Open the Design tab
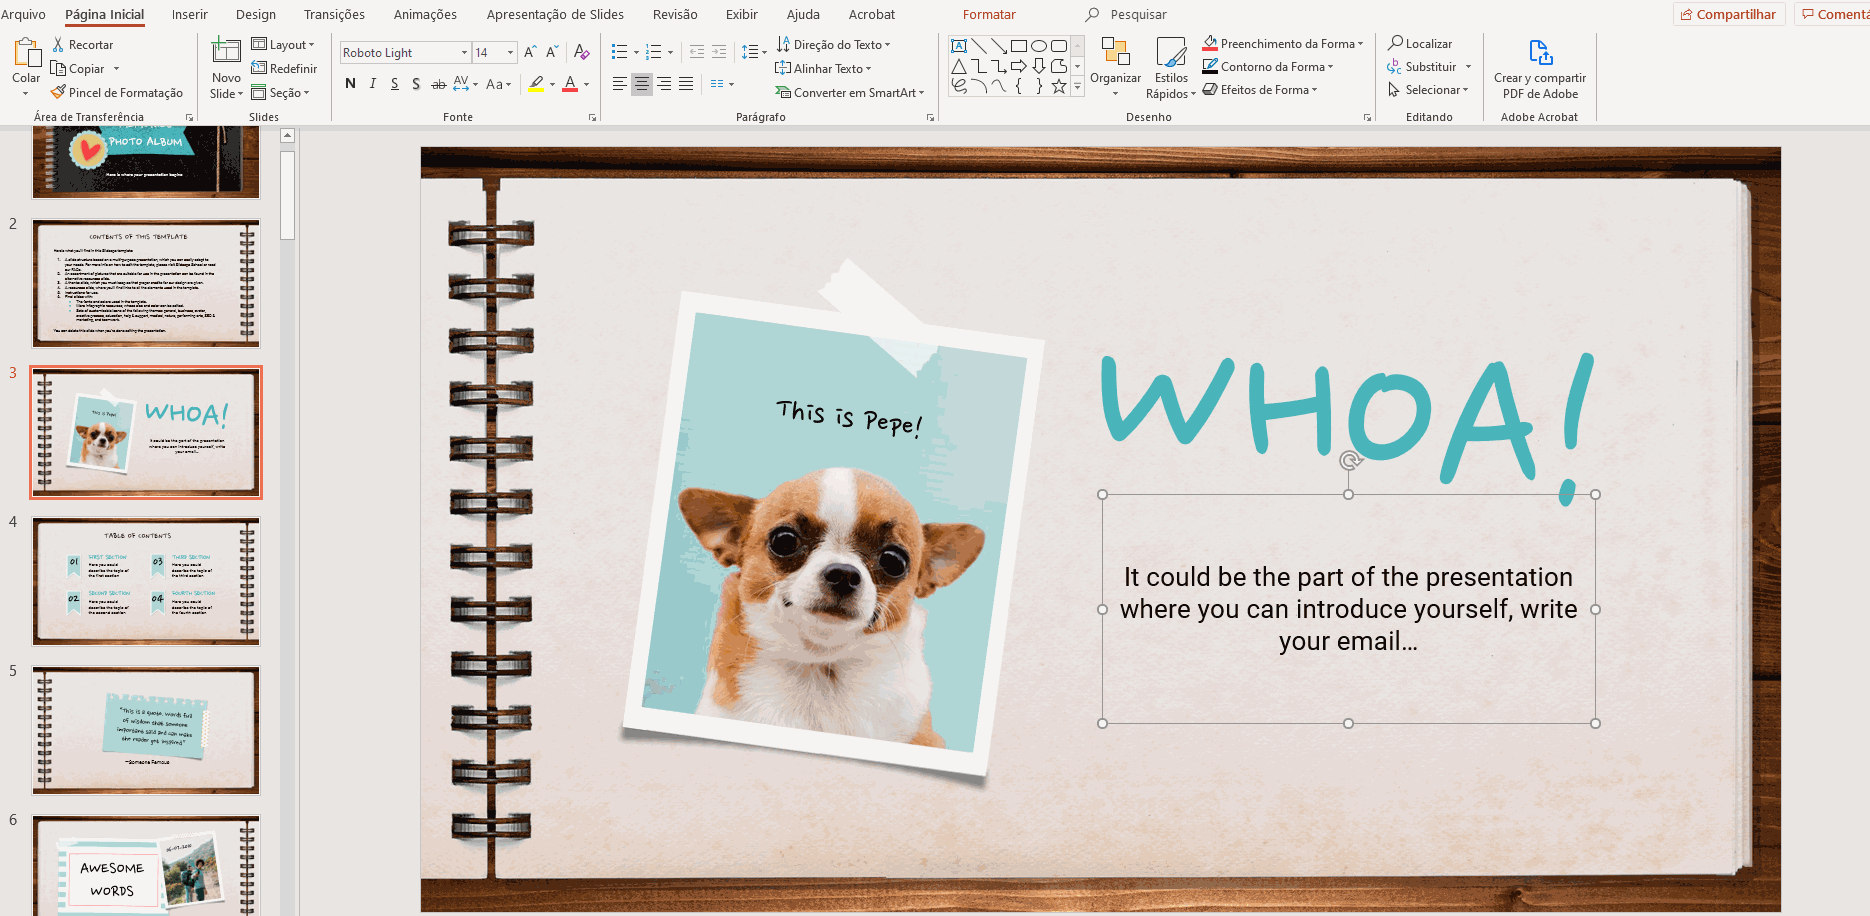Viewport: 1870px width, 916px height. click(x=256, y=15)
